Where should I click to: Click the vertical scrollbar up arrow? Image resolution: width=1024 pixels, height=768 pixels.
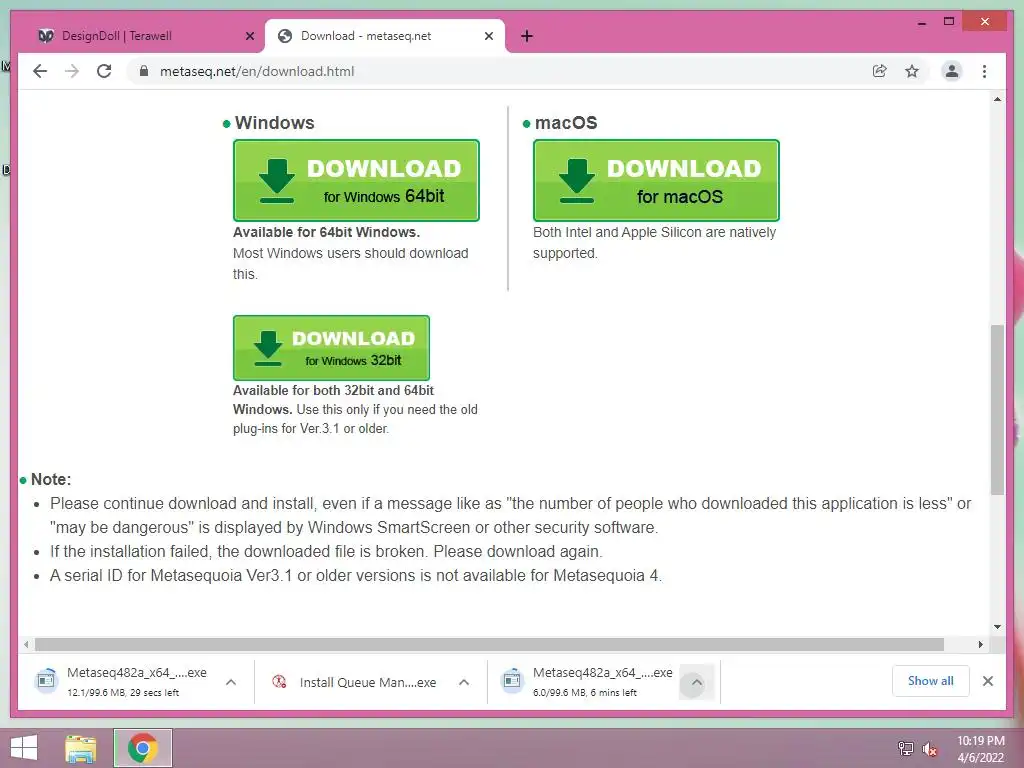click(x=997, y=99)
